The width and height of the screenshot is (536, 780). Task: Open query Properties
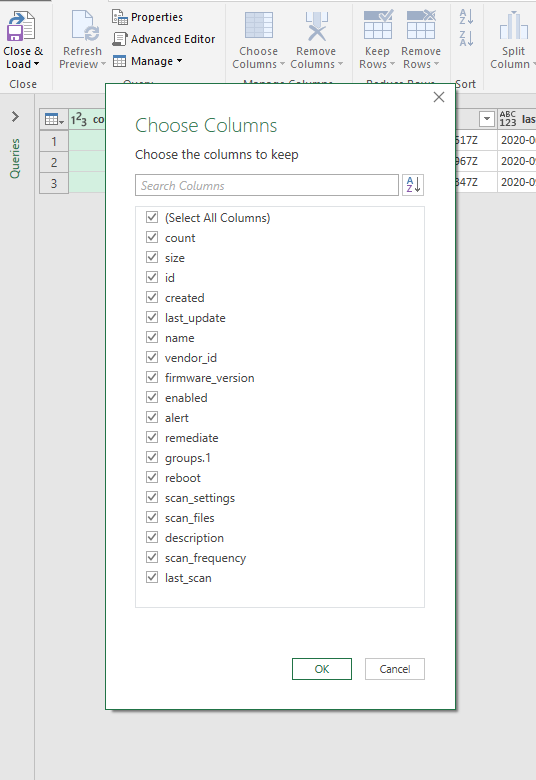(x=148, y=17)
